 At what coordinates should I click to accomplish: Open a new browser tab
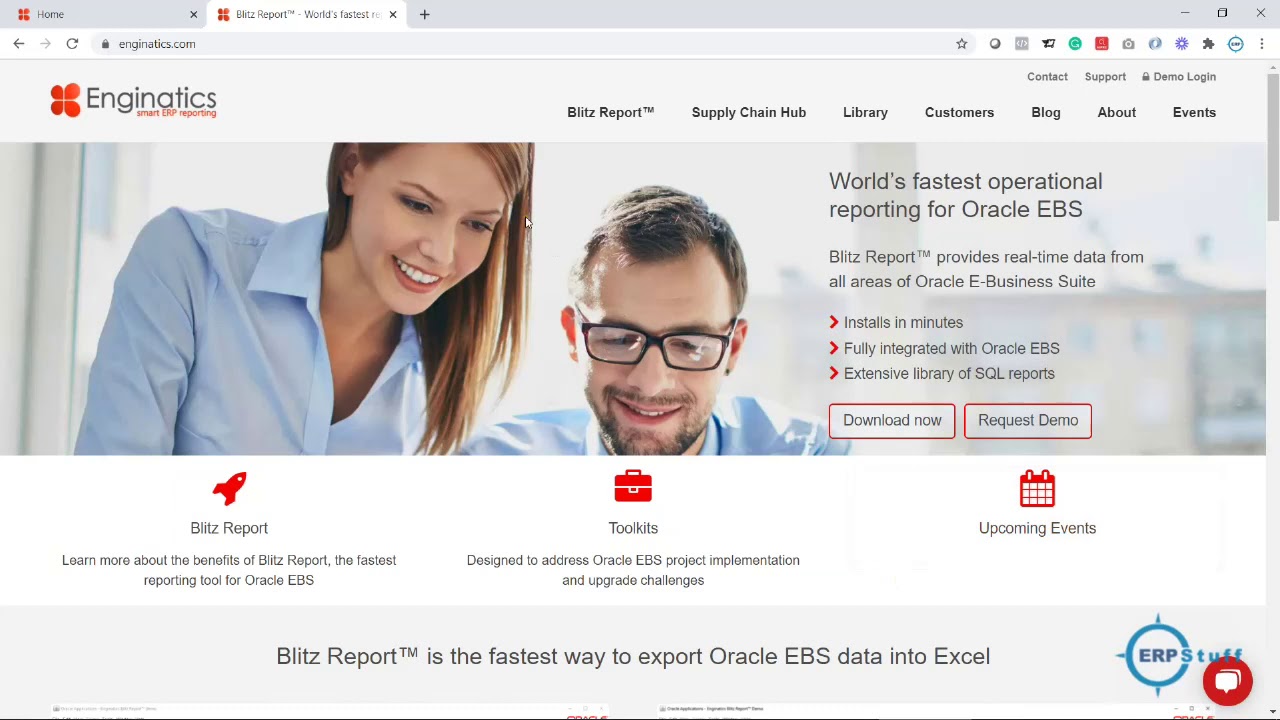point(425,14)
